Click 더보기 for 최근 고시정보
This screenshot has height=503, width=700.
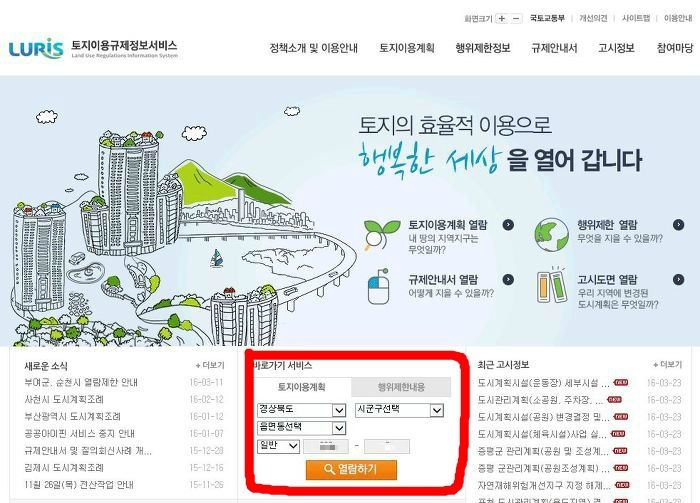[x=667, y=365]
